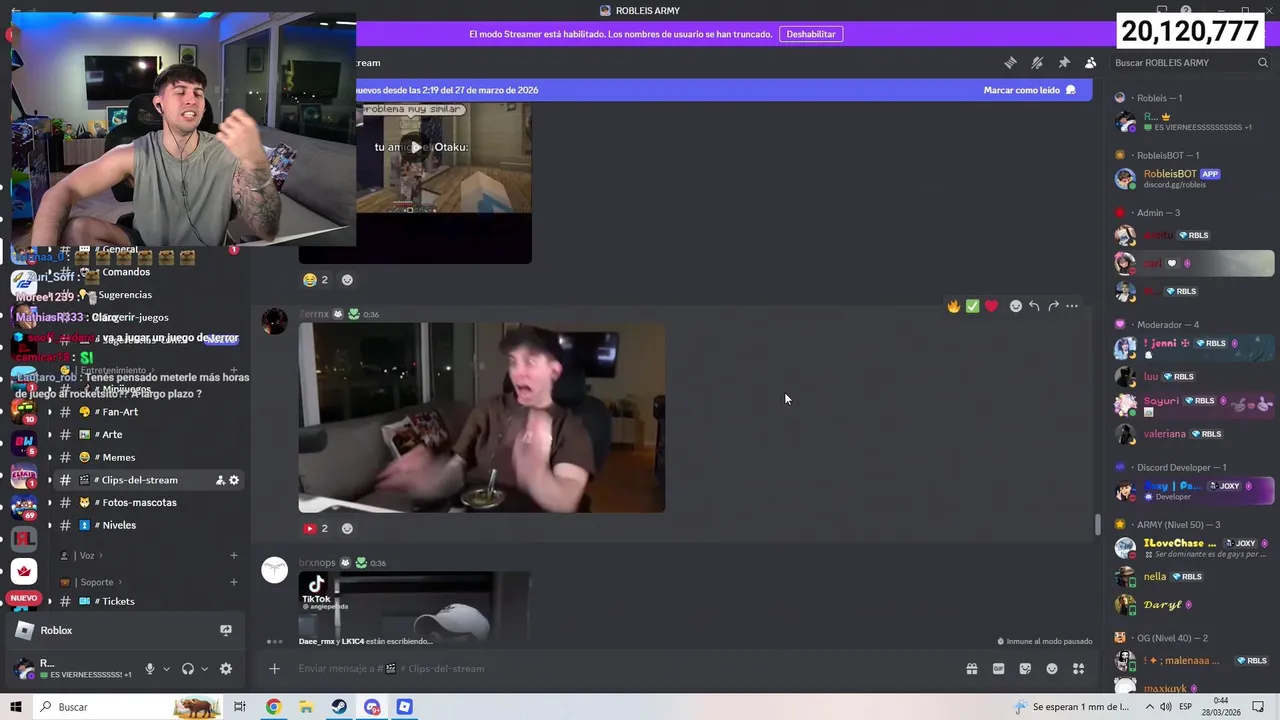Click the chat scrollbar thumb
1280x720 pixels.
(x=1097, y=524)
